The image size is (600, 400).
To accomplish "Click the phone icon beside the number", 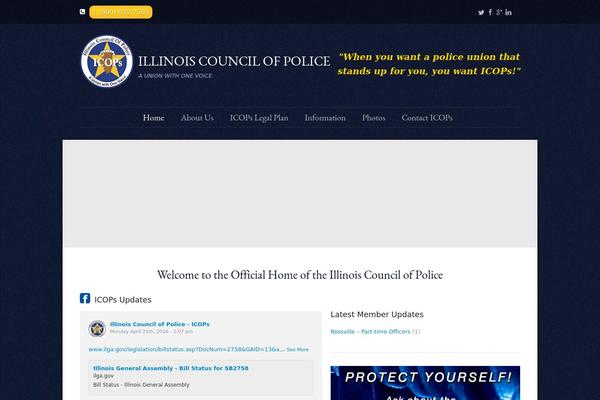I will (x=82, y=12).
